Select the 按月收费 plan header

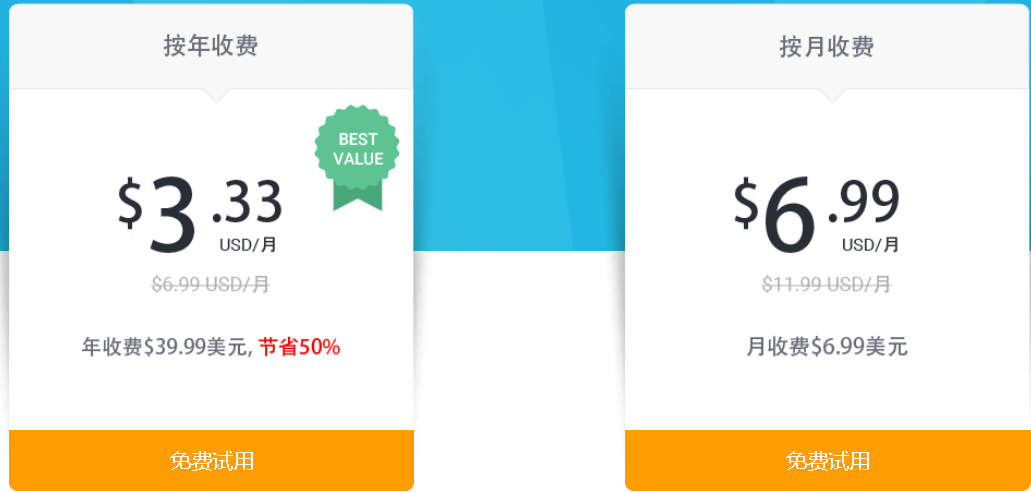827,46
